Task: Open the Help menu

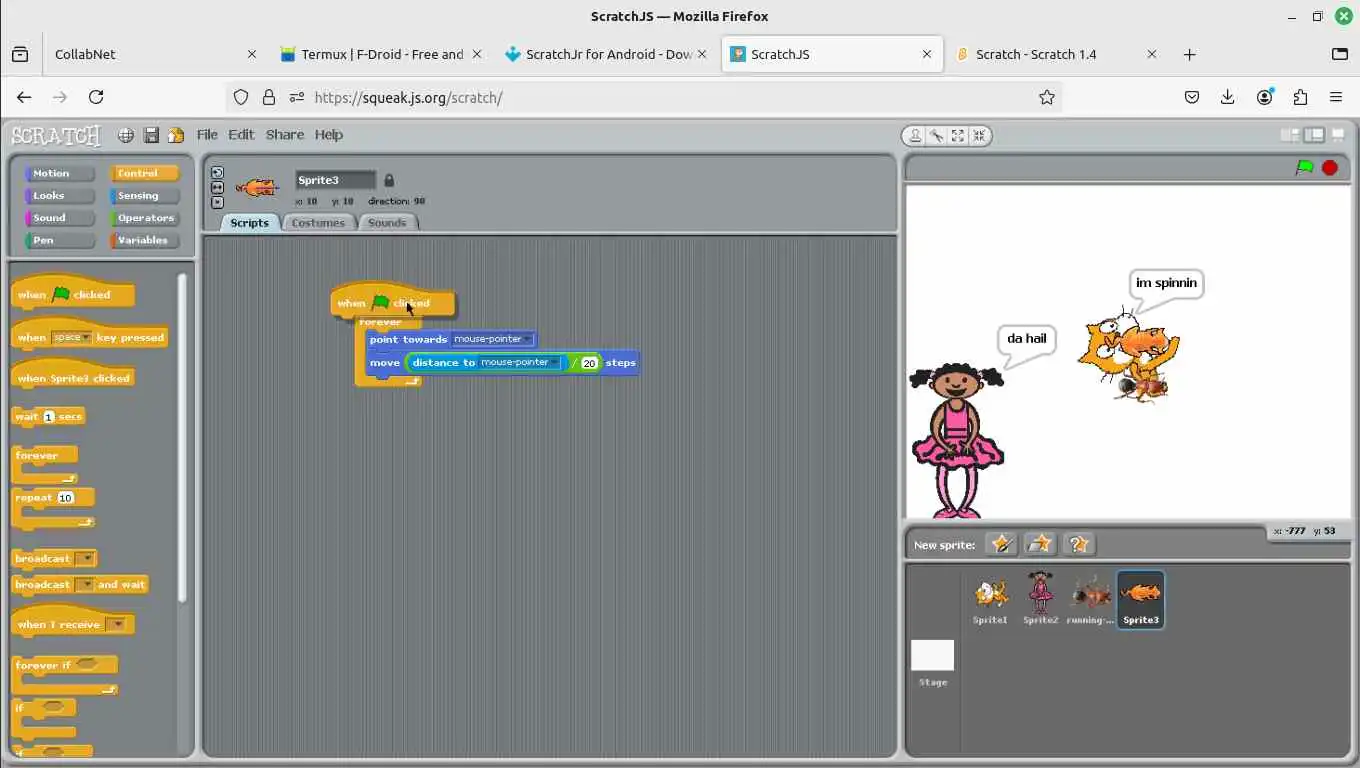Action: 329,135
